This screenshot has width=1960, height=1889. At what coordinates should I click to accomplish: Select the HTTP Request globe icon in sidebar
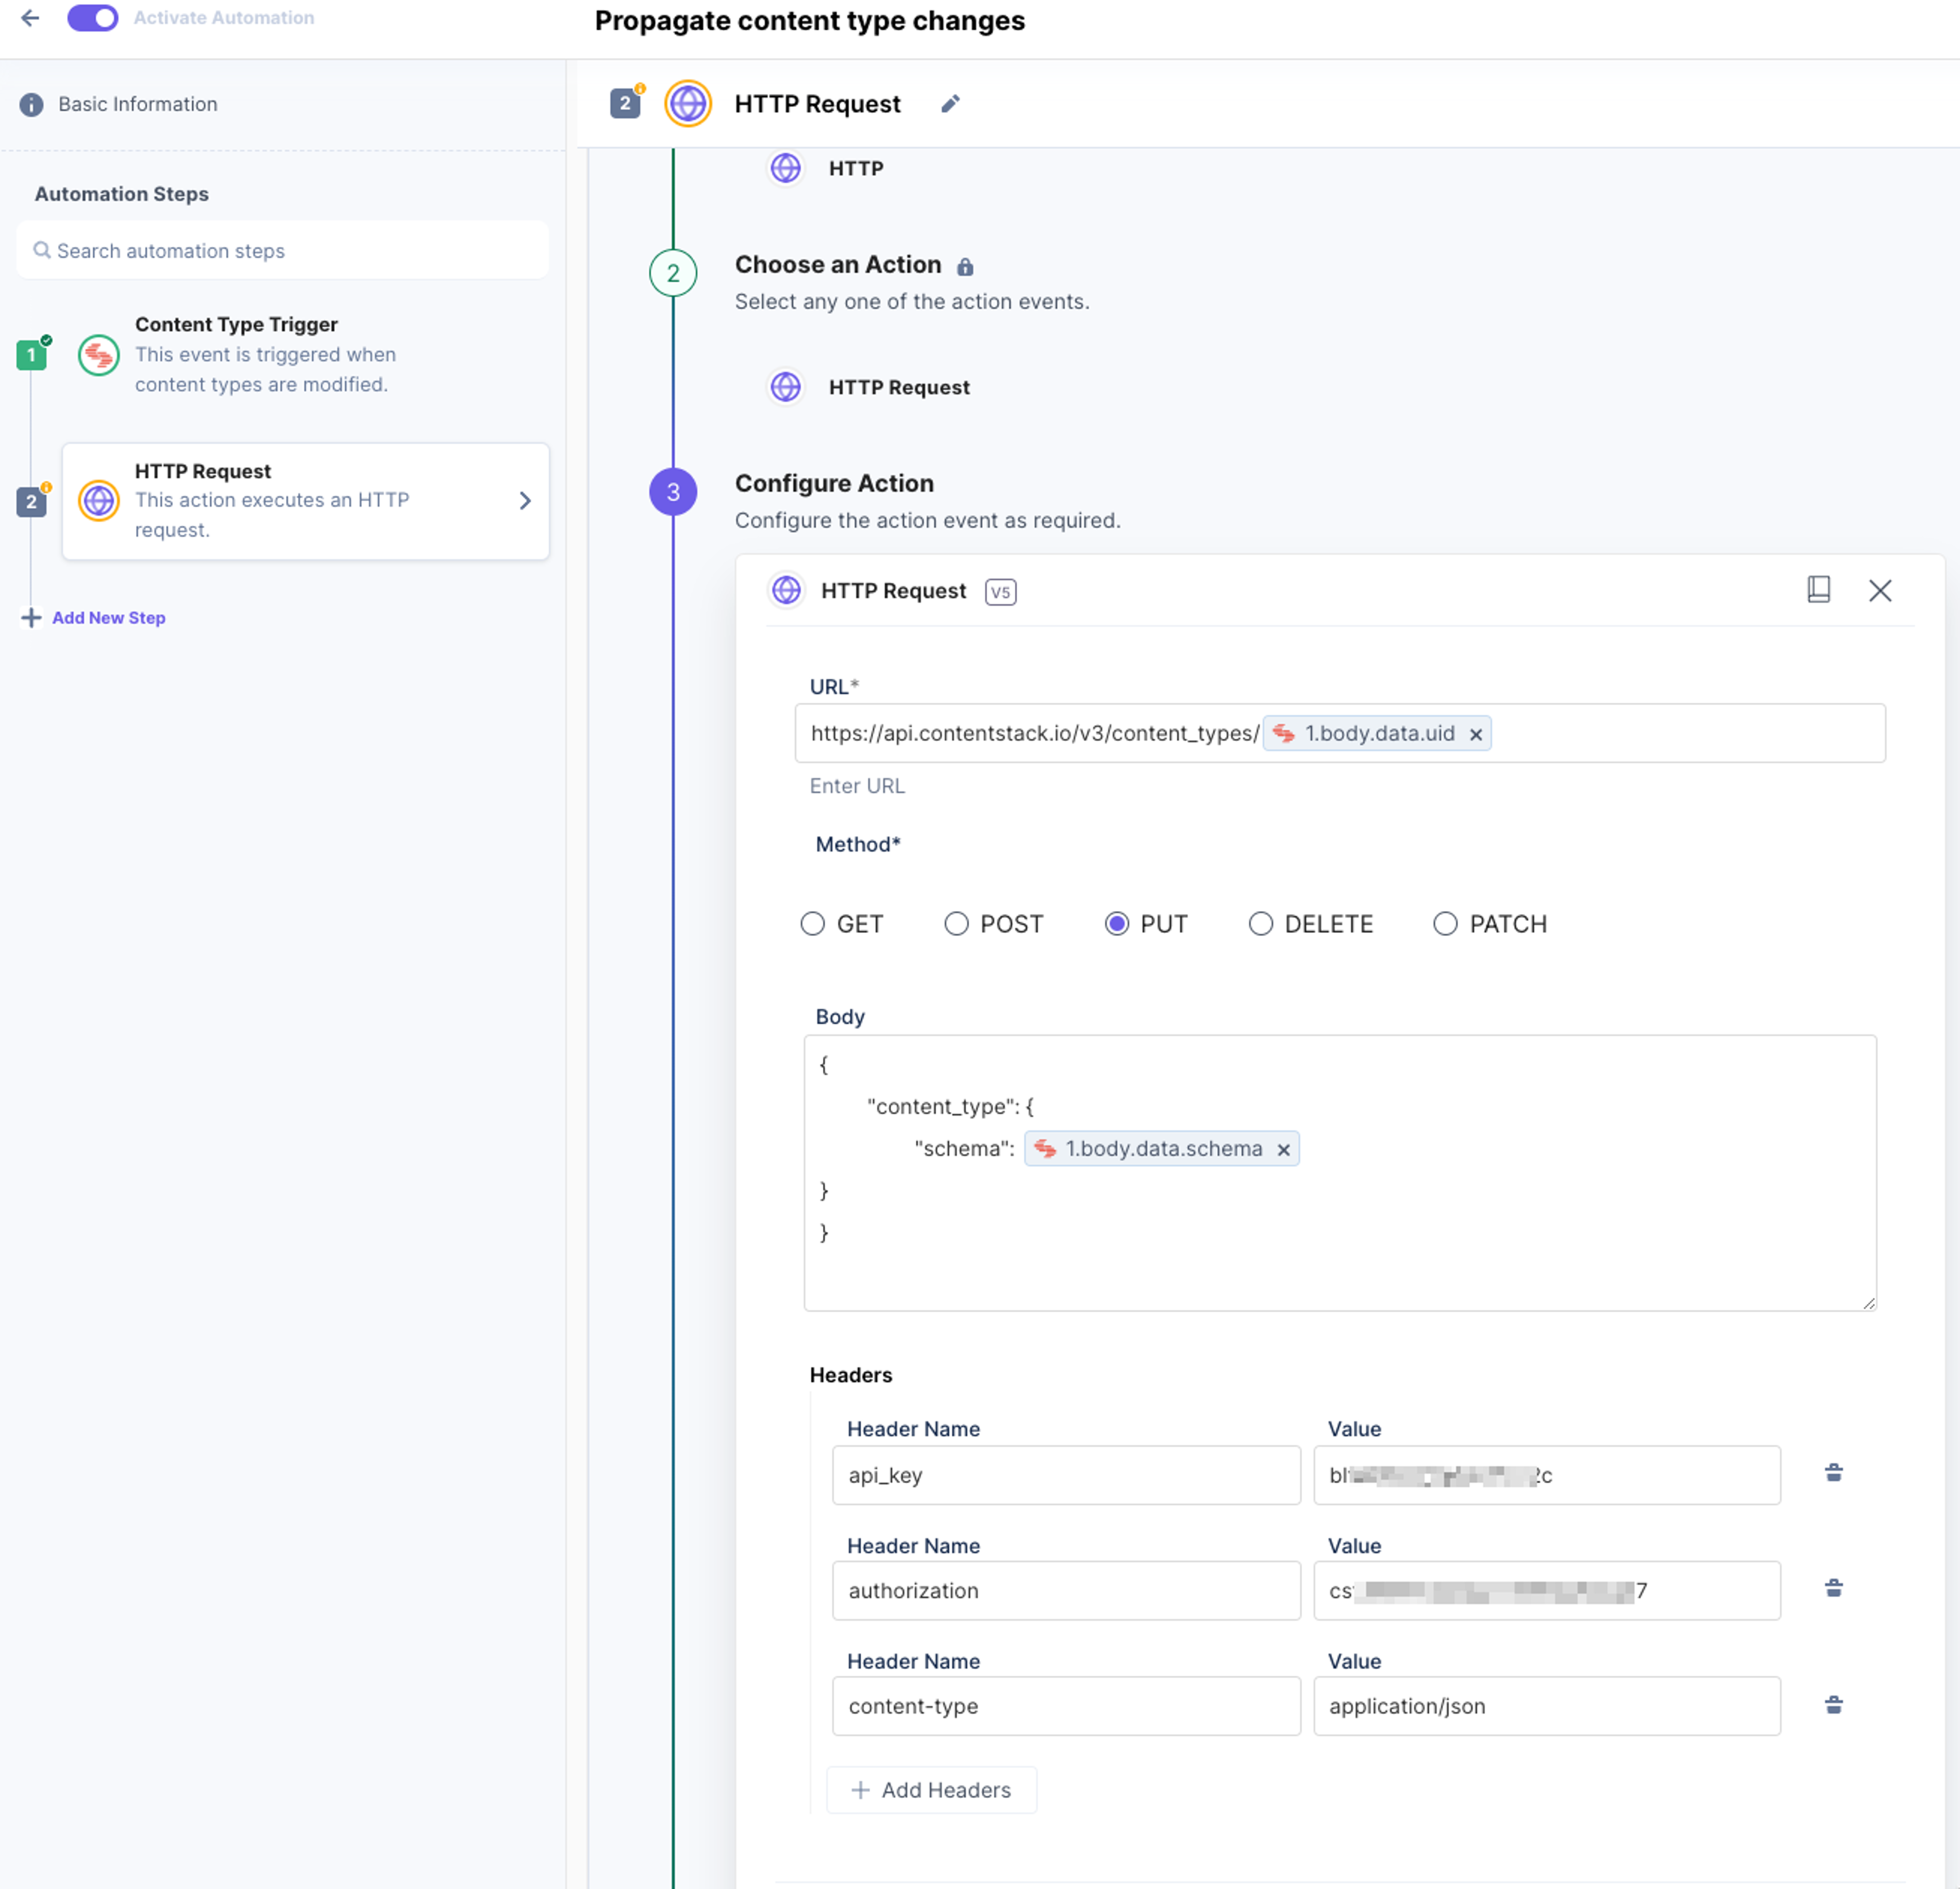click(x=99, y=500)
